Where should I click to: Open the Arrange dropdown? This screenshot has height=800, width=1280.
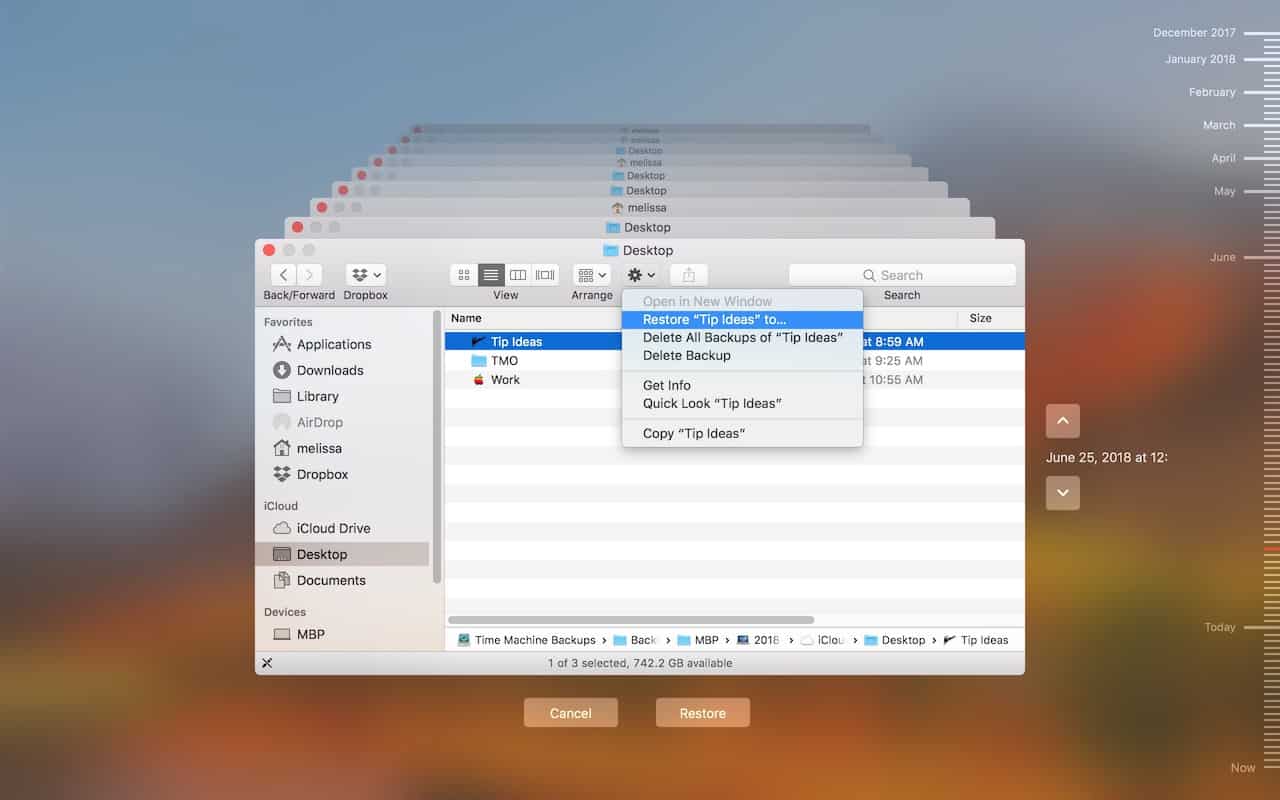pos(592,275)
